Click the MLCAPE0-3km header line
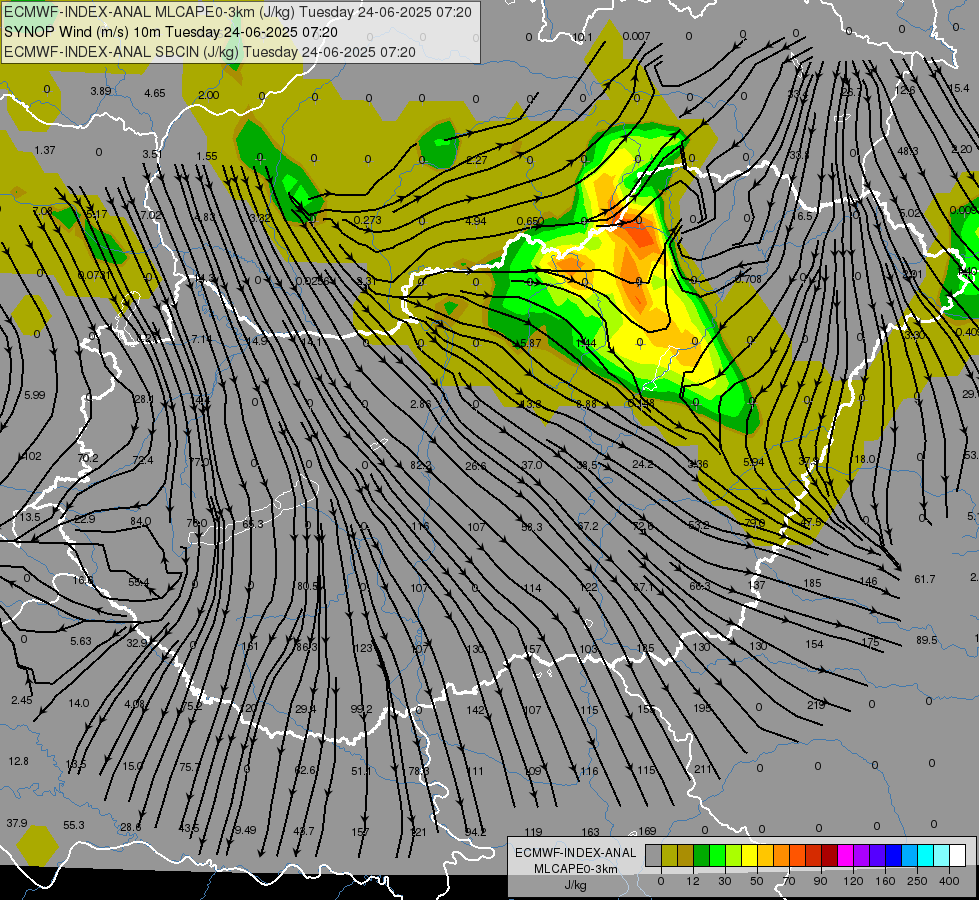The height and width of the screenshot is (900, 979). 238,12
